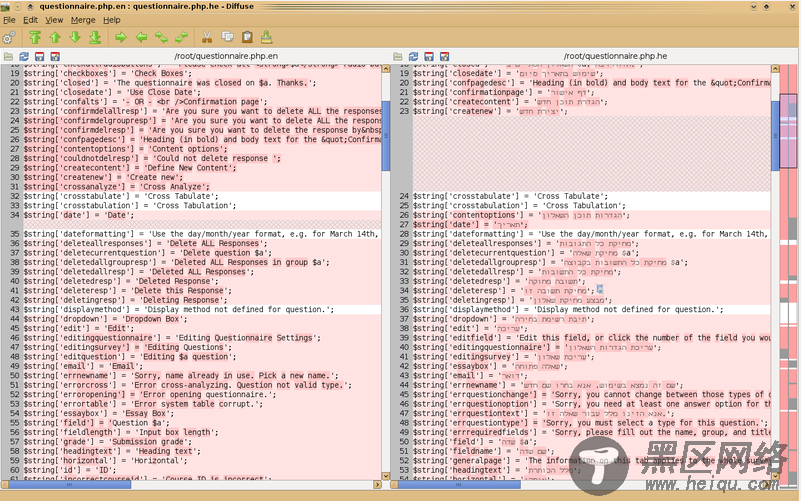The height and width of the screenshot is (501, 801).
Task: Click the left pane vertical scrollbar thumb
Action: click(386, 135)
